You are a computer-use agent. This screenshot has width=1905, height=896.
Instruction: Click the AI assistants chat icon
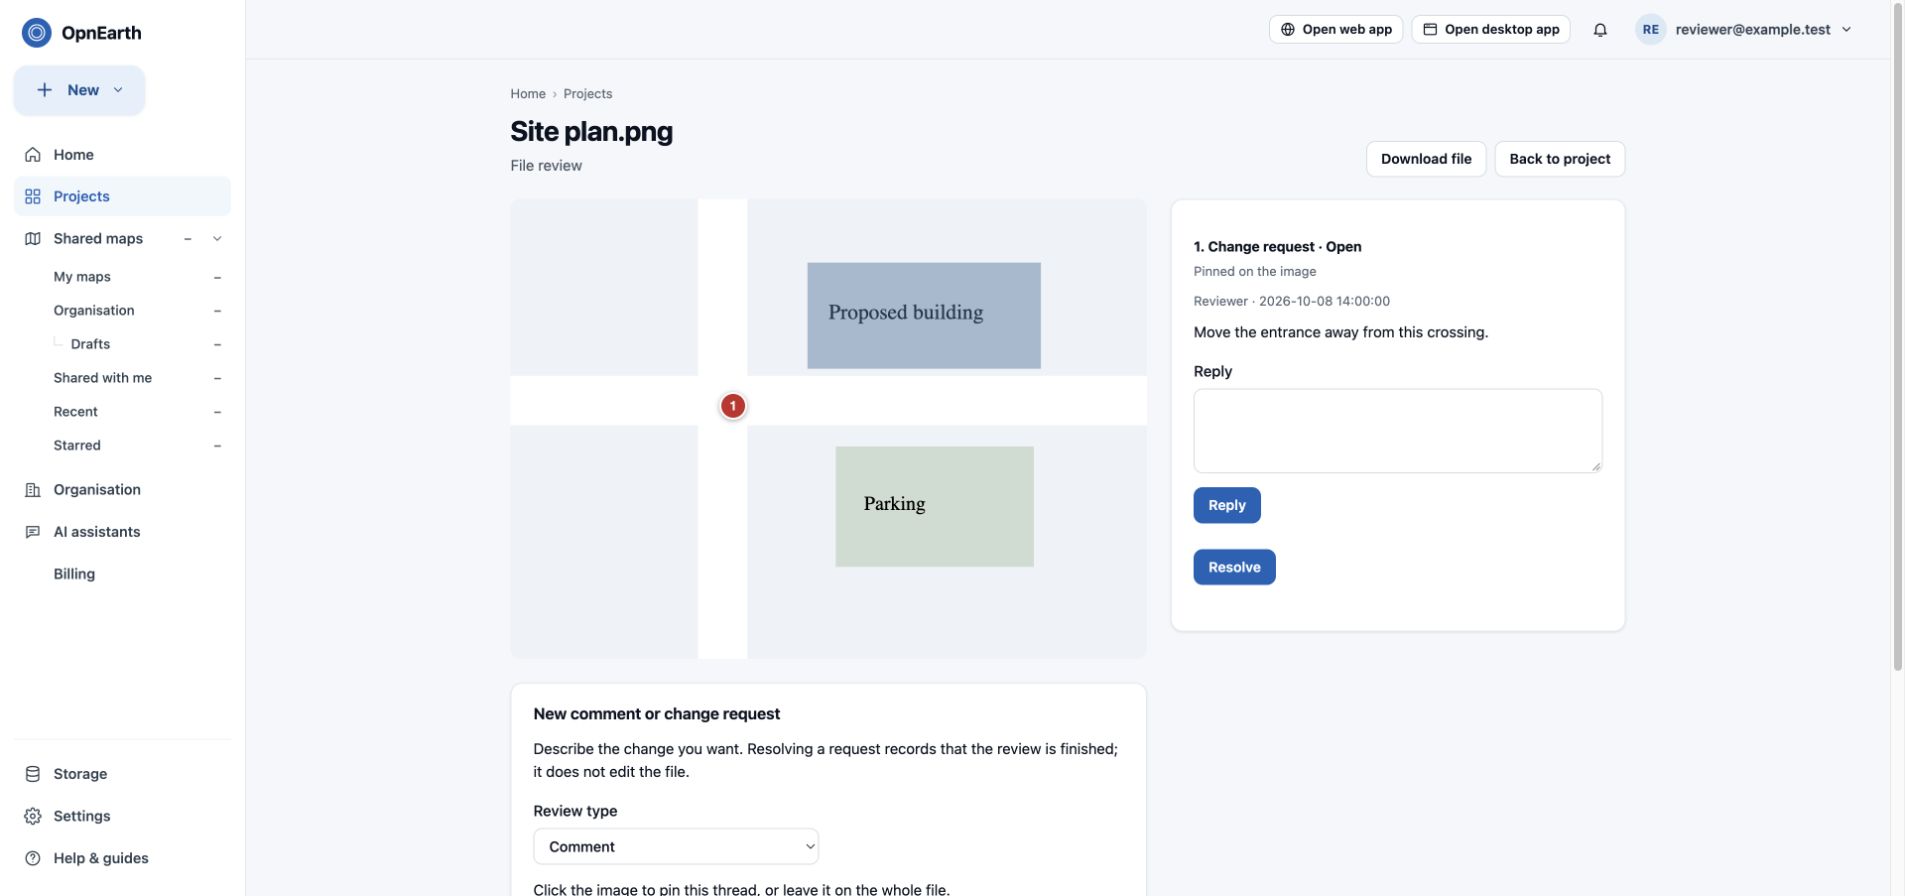pyautogui.click(x=33, y=532)
